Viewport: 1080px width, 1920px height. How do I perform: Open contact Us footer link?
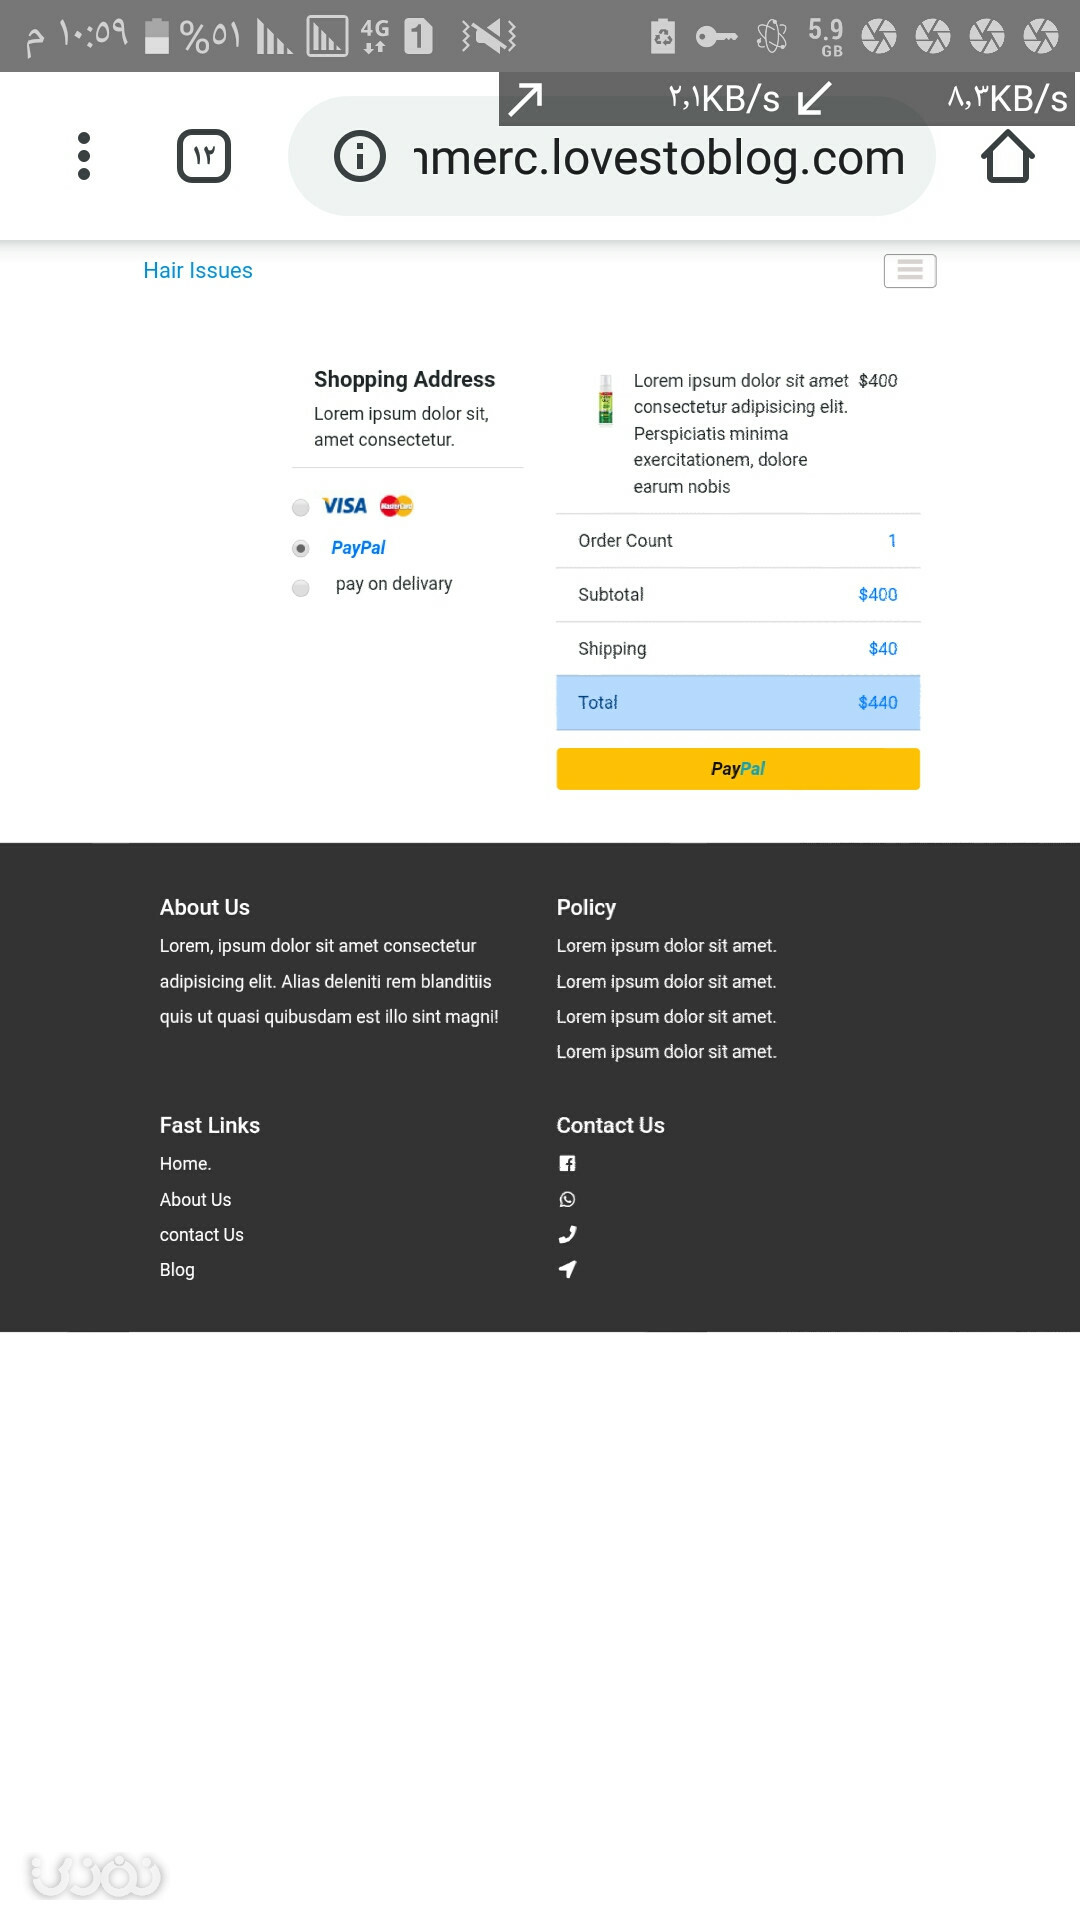[201, 1235]
